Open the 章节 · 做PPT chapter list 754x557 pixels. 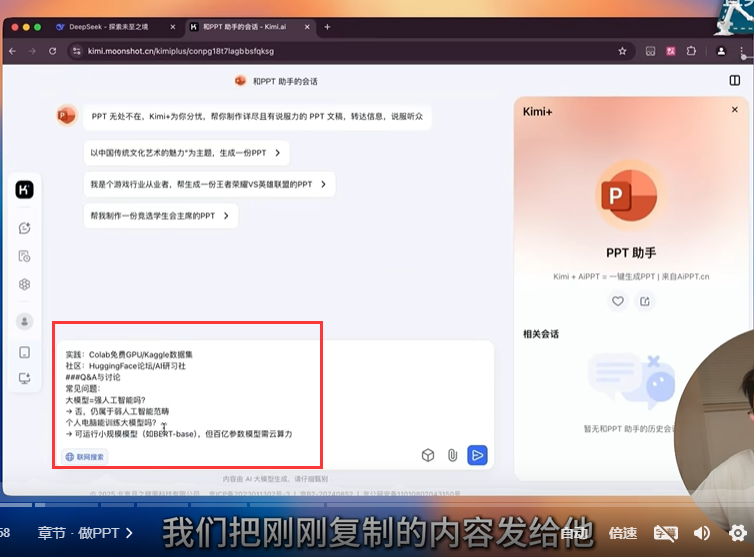pos(85,533)
